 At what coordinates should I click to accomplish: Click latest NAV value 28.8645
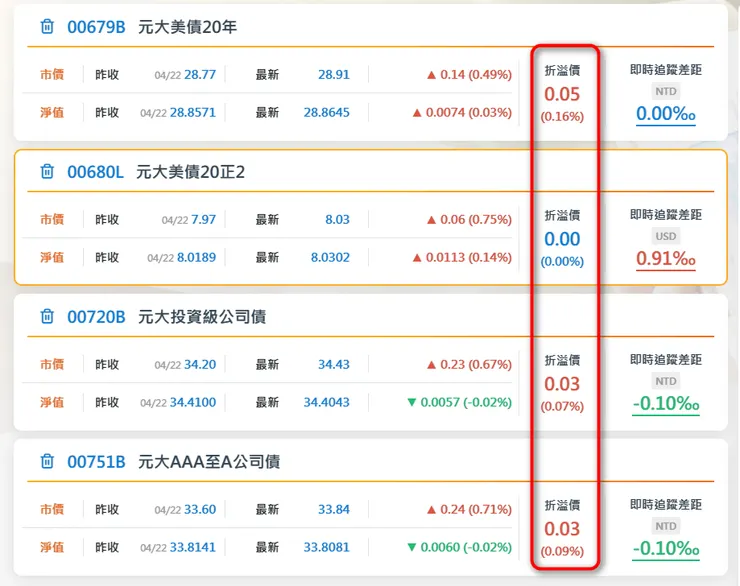point(327,112)
